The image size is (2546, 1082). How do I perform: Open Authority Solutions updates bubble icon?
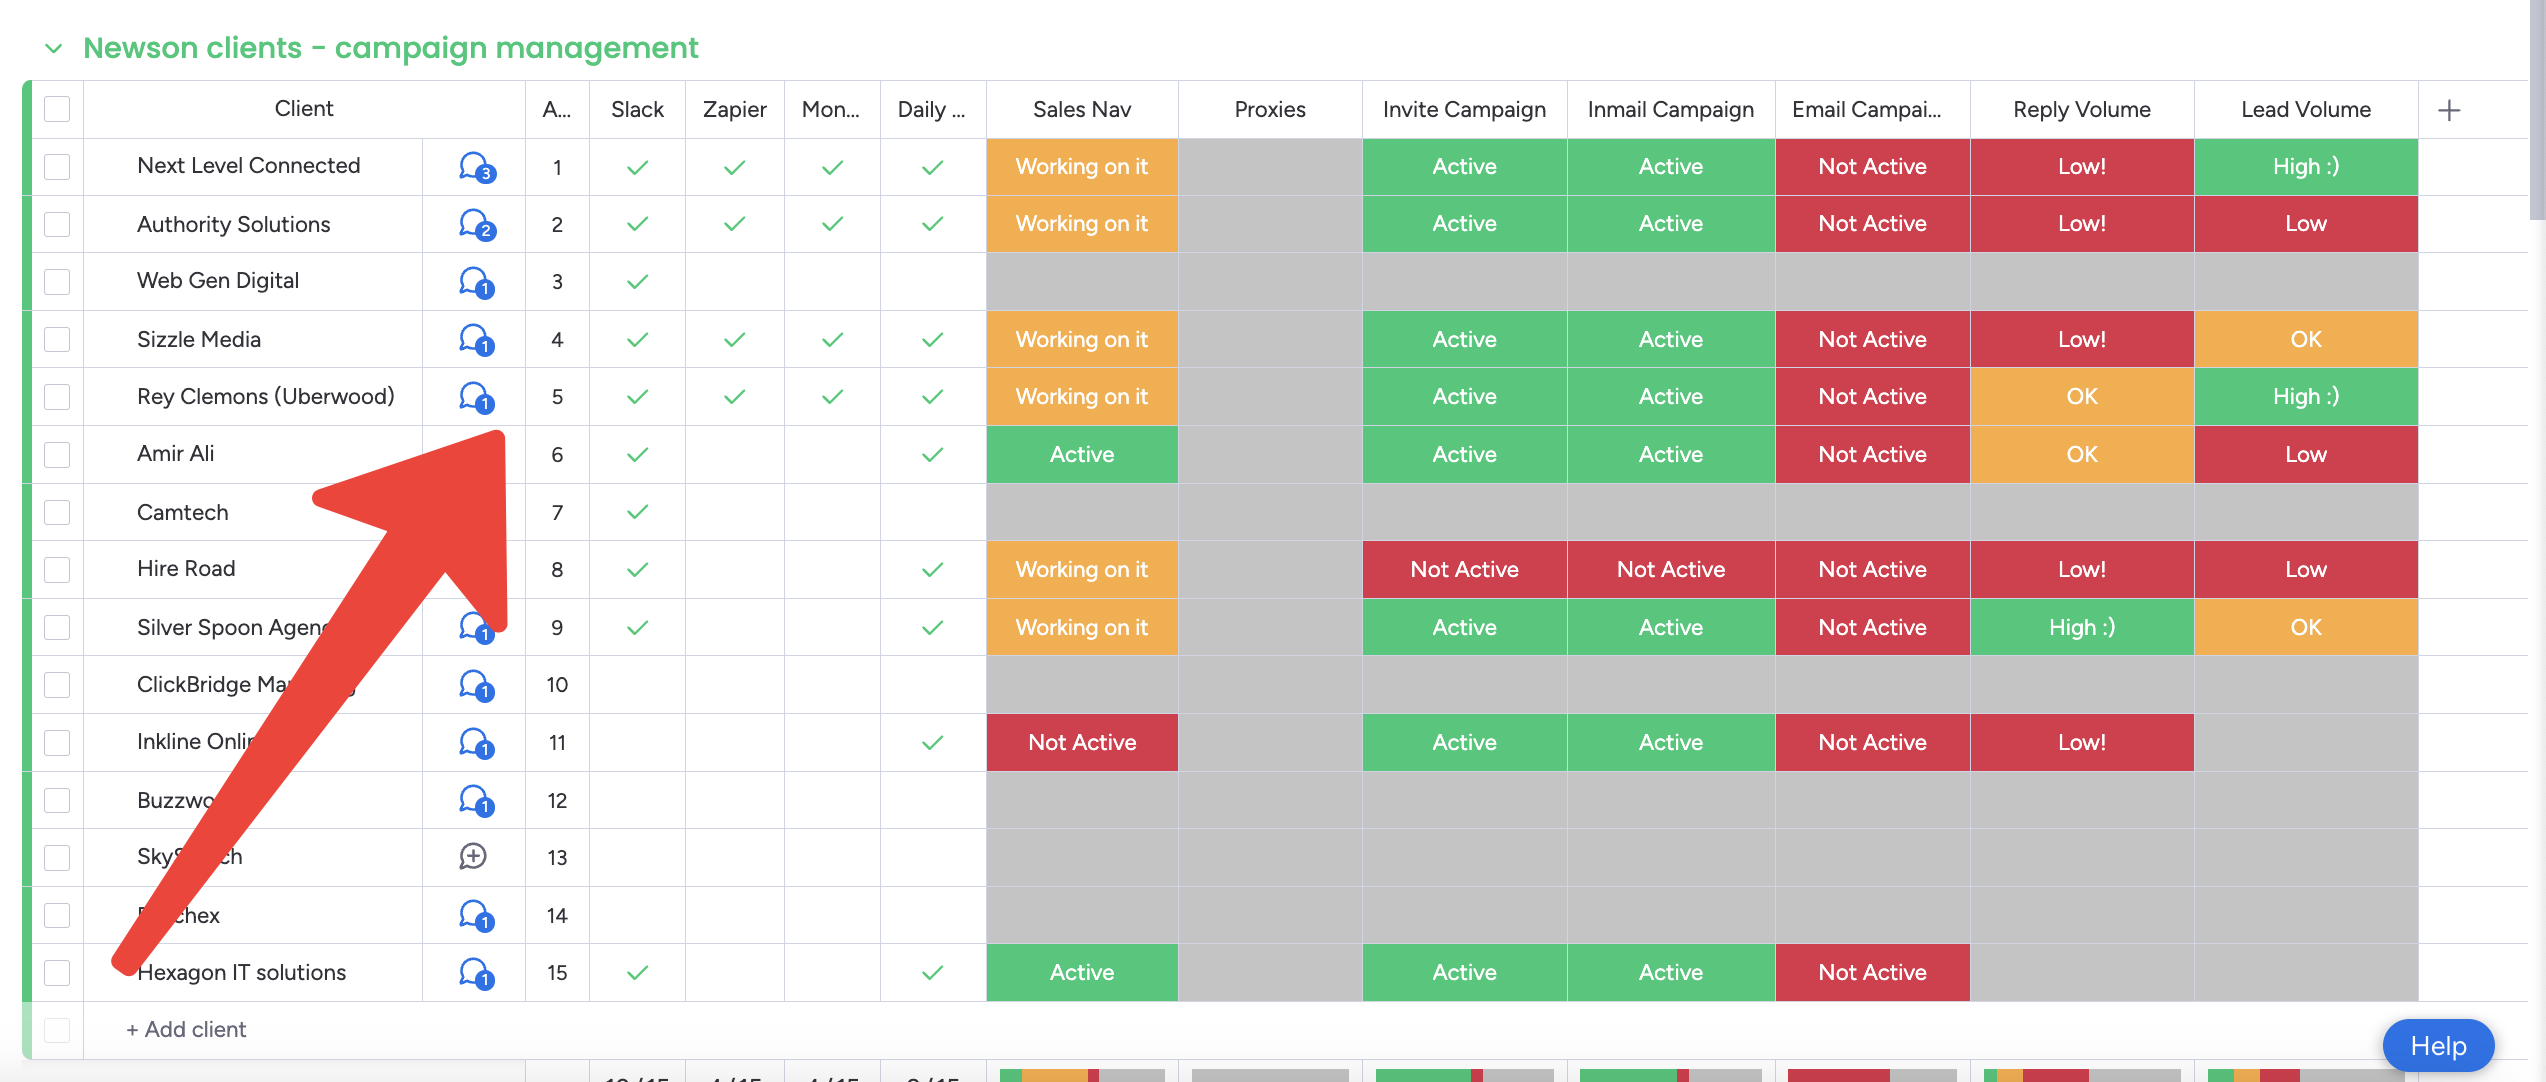(x=475, y=224)
